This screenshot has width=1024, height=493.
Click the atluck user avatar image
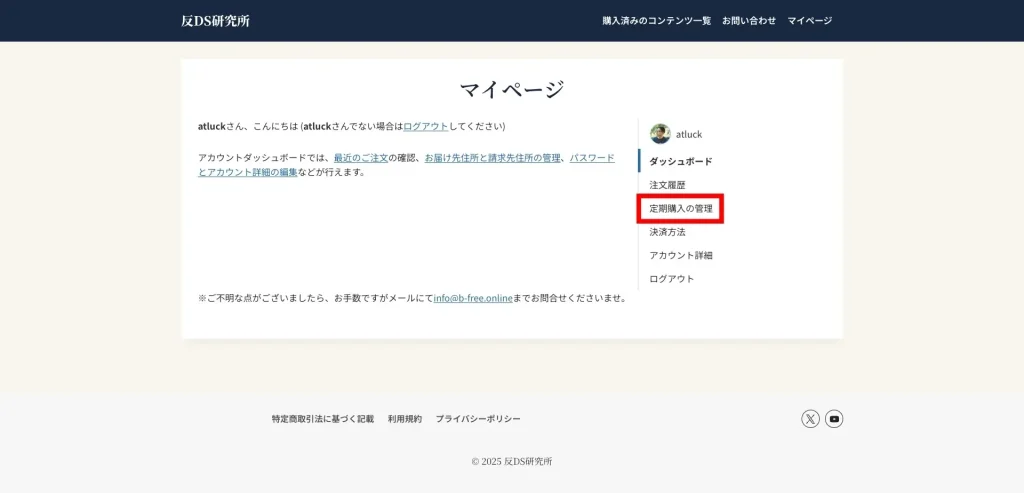660,134
